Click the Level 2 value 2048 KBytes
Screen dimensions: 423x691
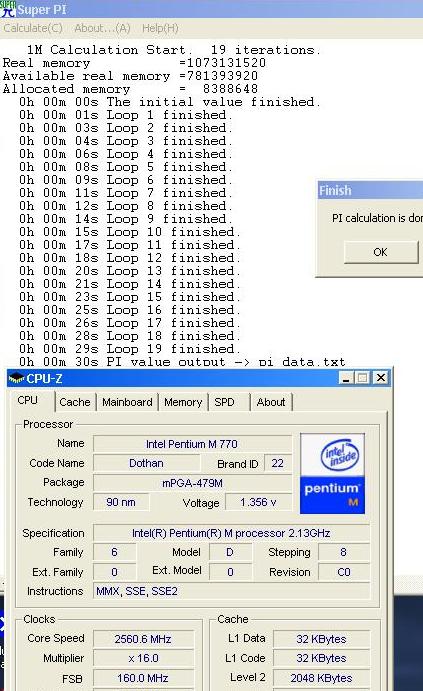[x=321, y=678]
